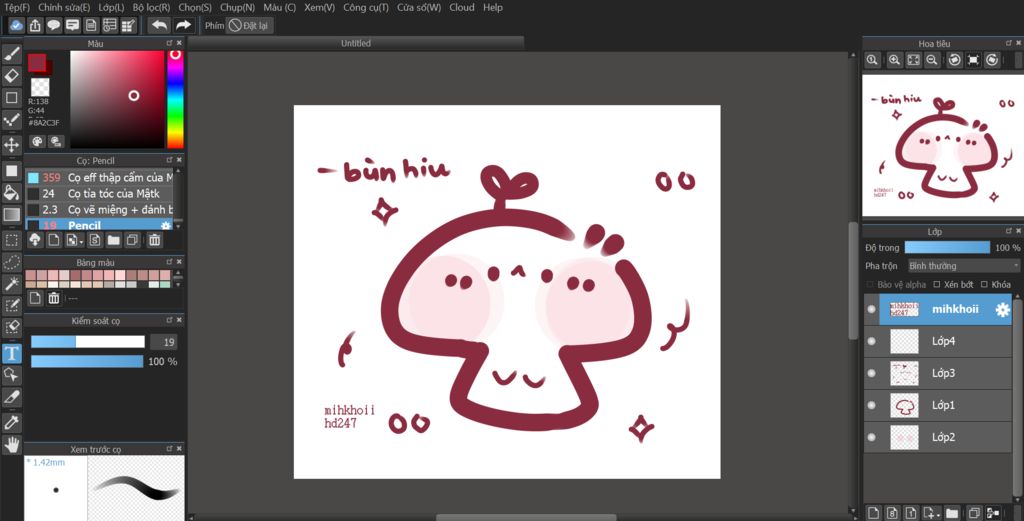1024x521 pixels.
Task: Fit navigator view to screen
Action: [914, 60]
